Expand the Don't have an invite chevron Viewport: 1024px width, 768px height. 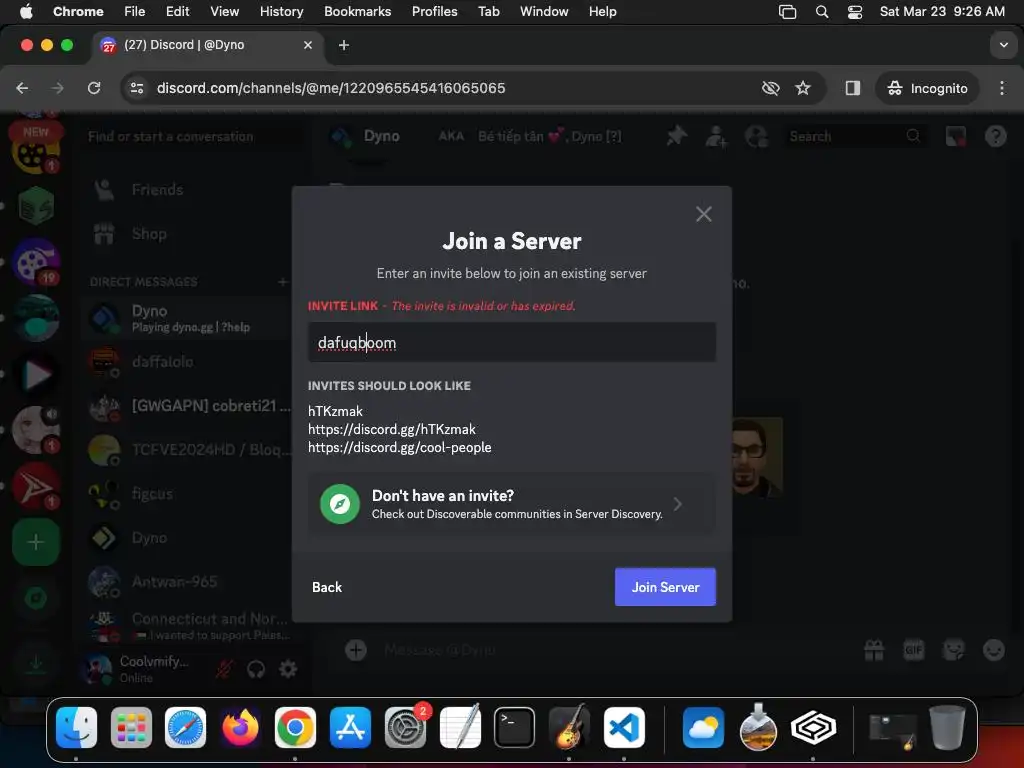click(678, 504)
